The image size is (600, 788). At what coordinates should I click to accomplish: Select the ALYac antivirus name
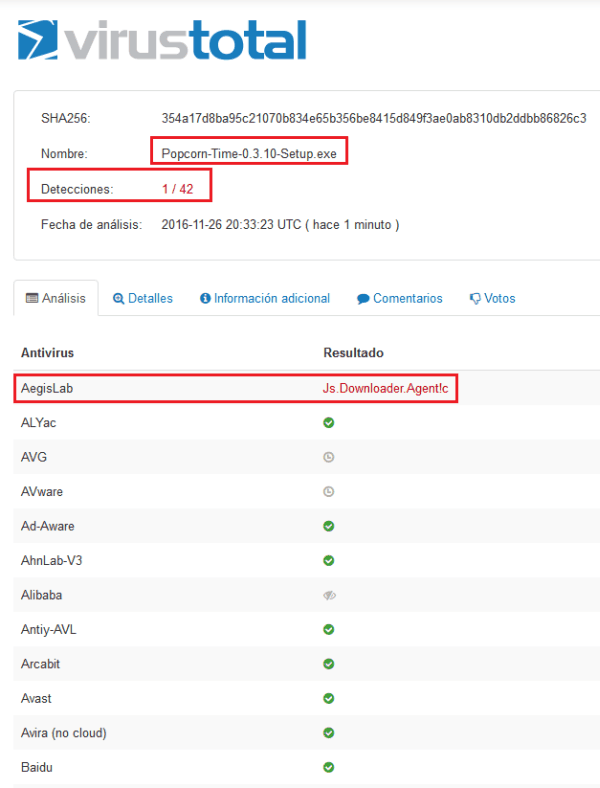point(38,423)
